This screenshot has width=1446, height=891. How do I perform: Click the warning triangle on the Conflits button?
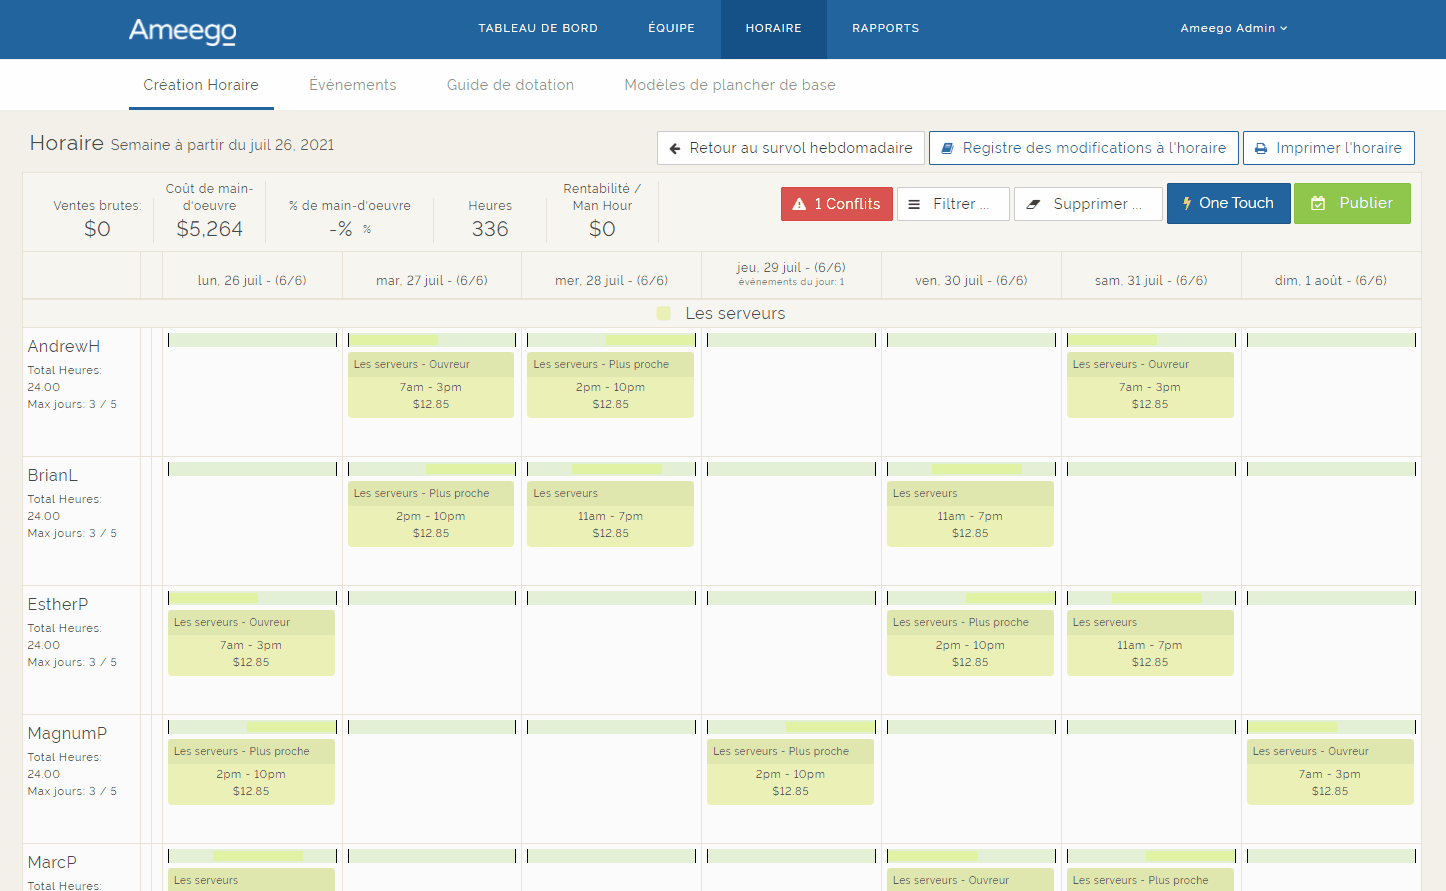coord(799,204)
